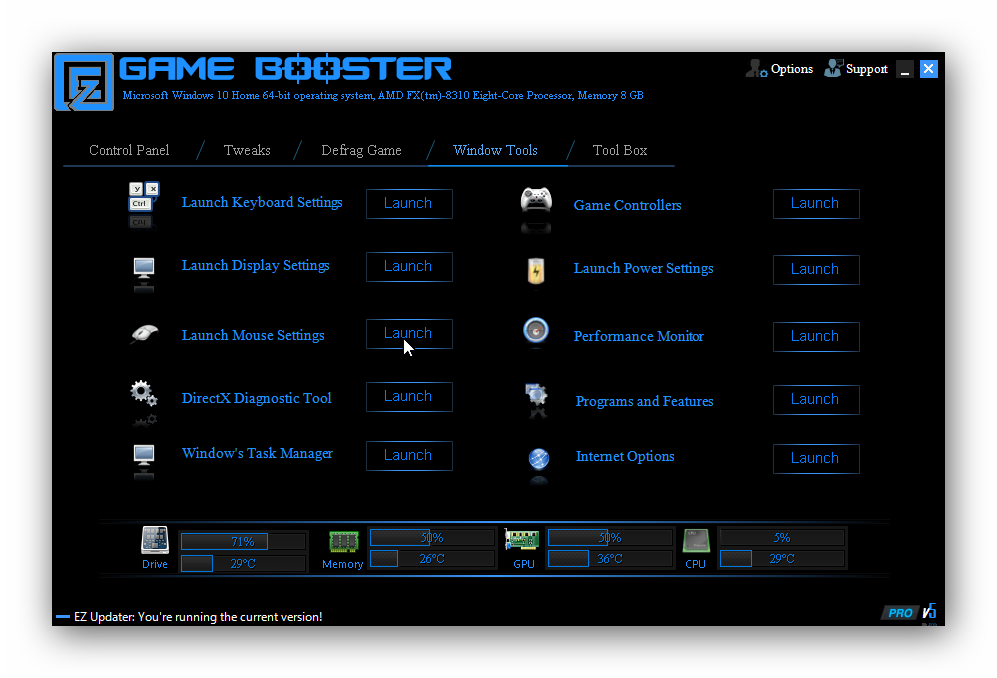Image resolution: width=997 pixels, height=678 pixels.
Task: Click the GPU usage bar showing 50%
Action: click(610, 537)
